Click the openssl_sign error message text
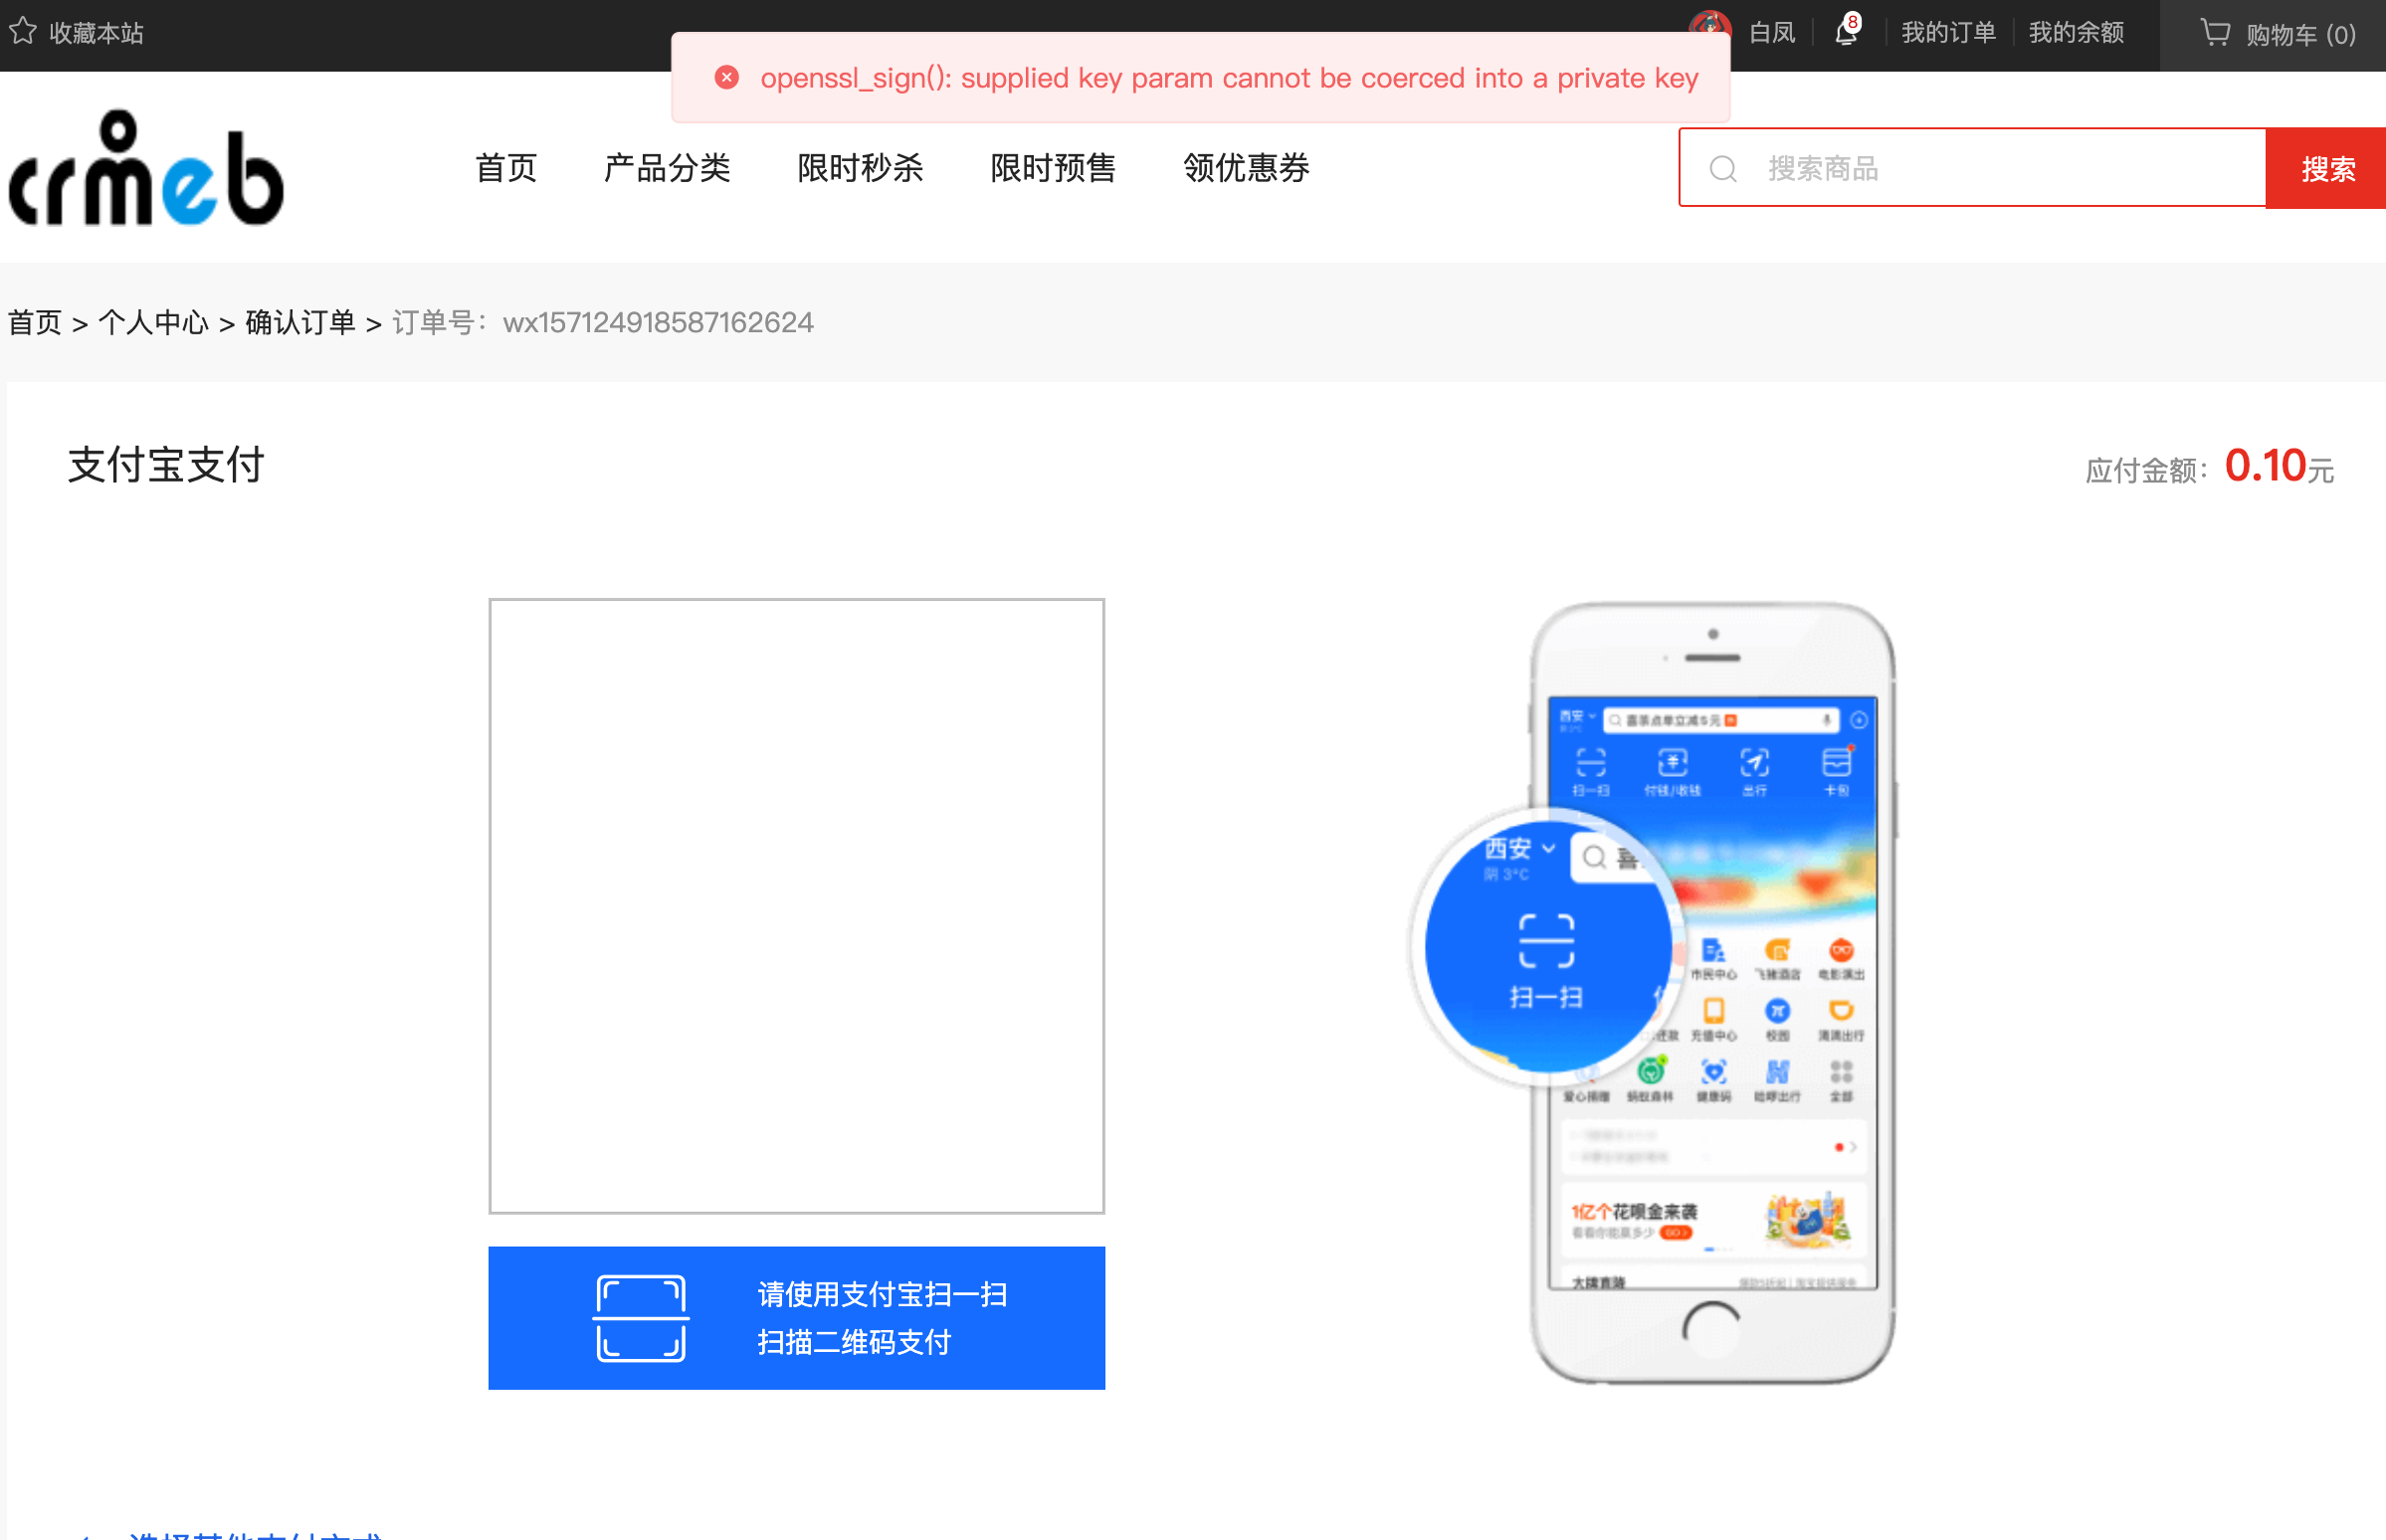The width and height of the screenshot is (2386, 1540). click(1229, 78)
